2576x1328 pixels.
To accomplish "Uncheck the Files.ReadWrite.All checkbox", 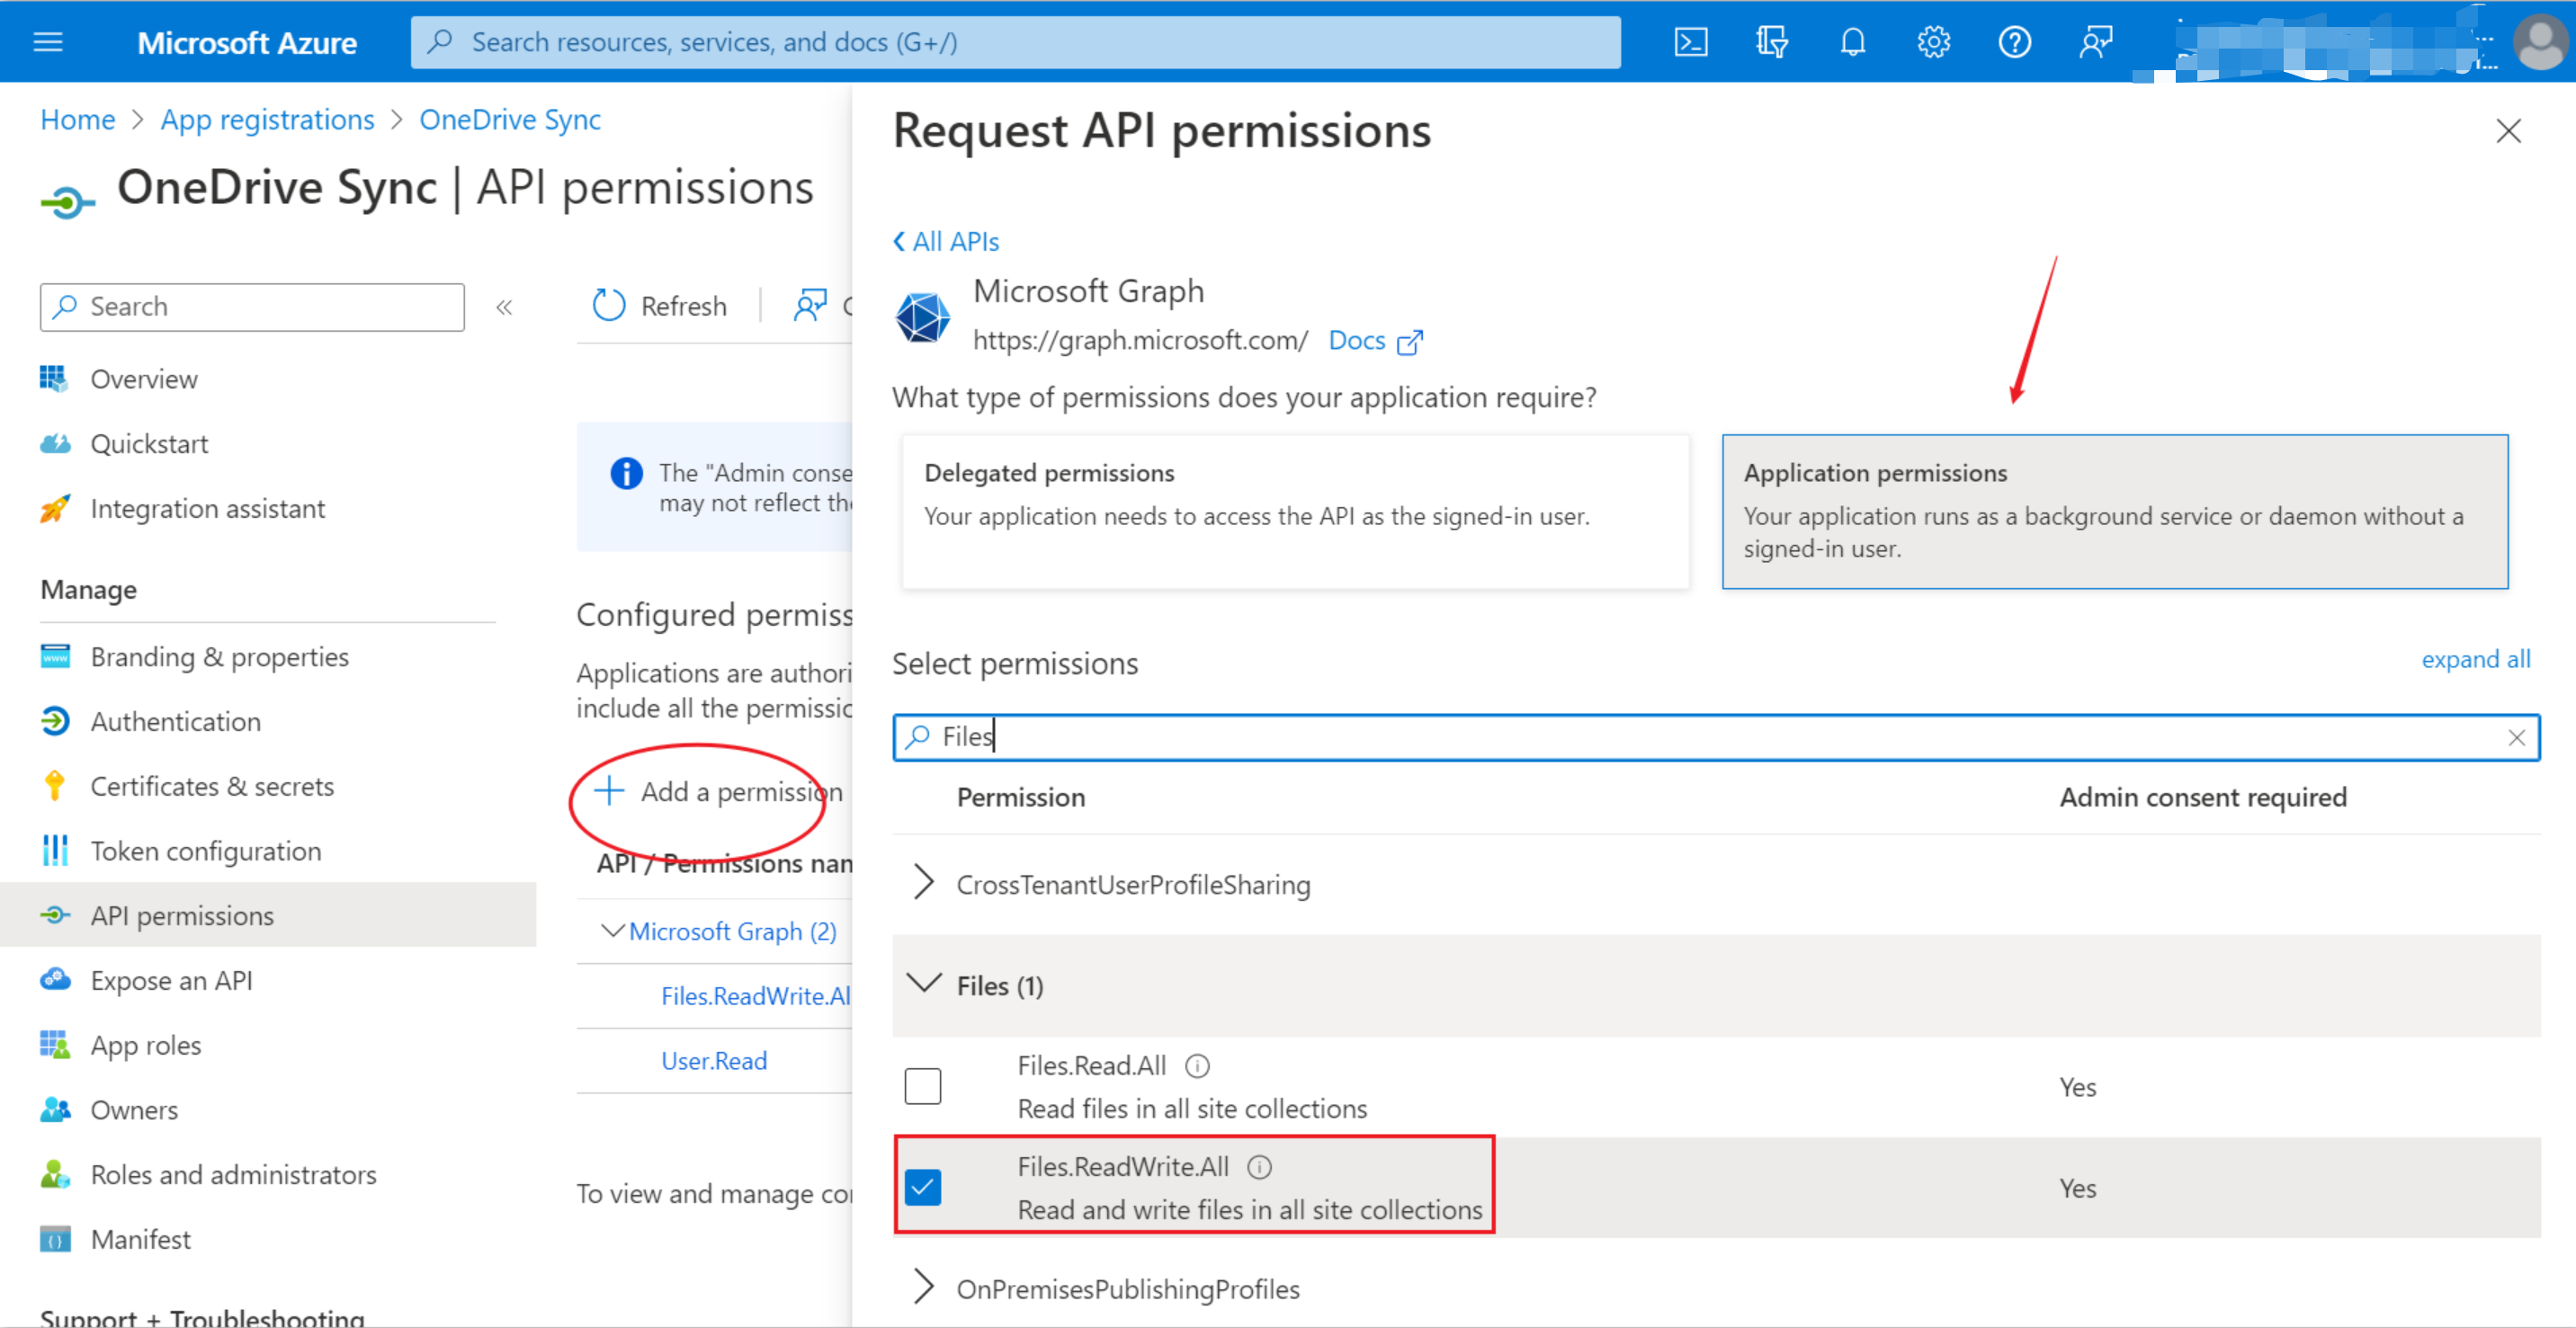I will point(922,1188).
